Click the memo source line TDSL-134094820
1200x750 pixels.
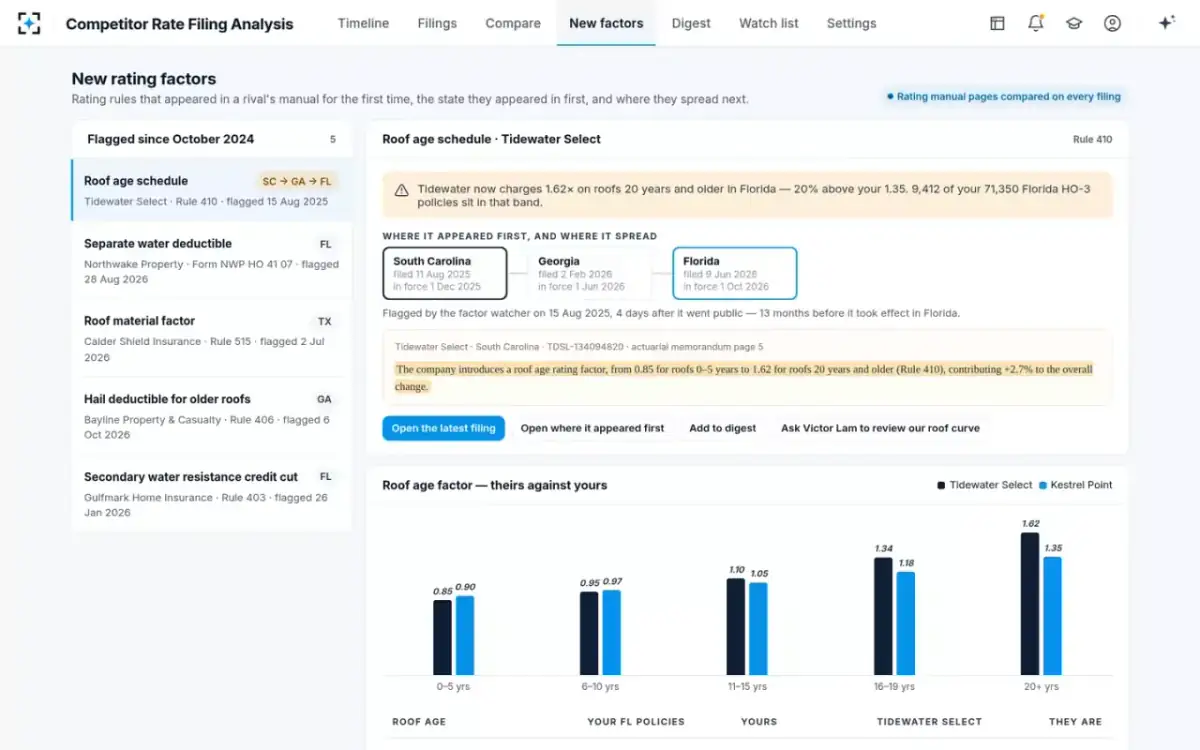[x=579, y=347]
